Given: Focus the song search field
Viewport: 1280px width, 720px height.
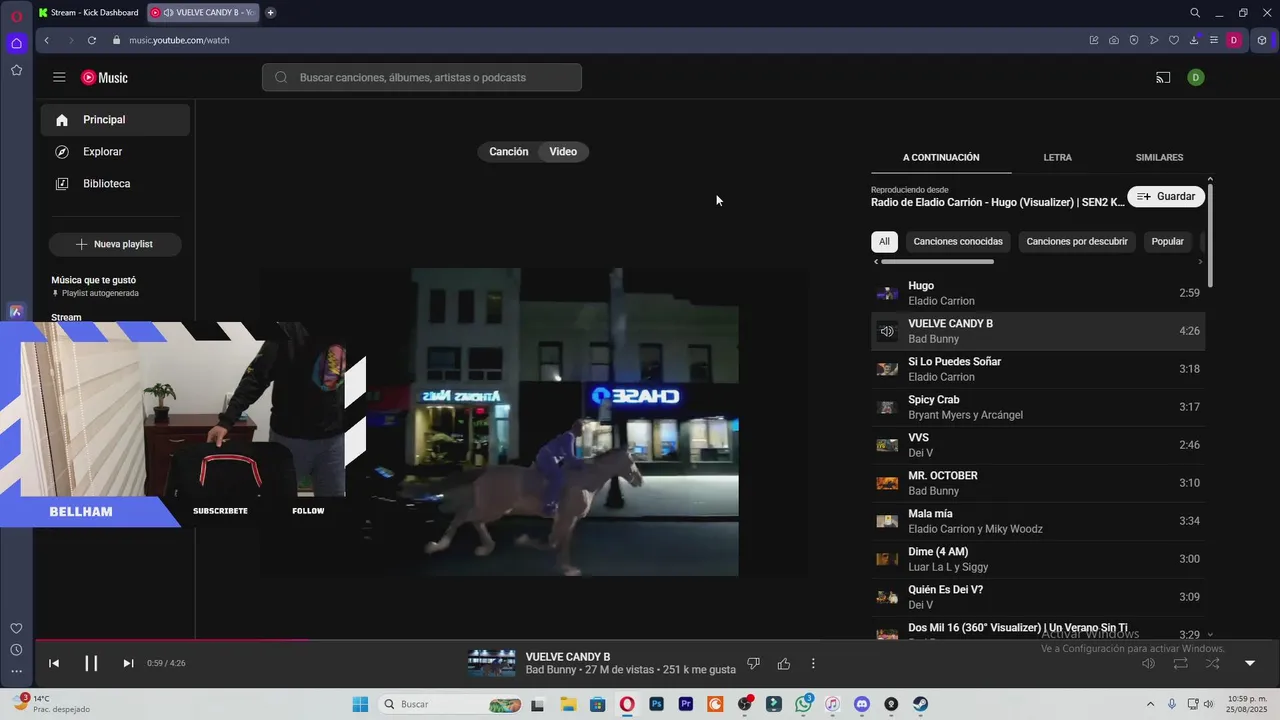Looking at the screenshot, I should pyautogui.click(x=422, y=77).
